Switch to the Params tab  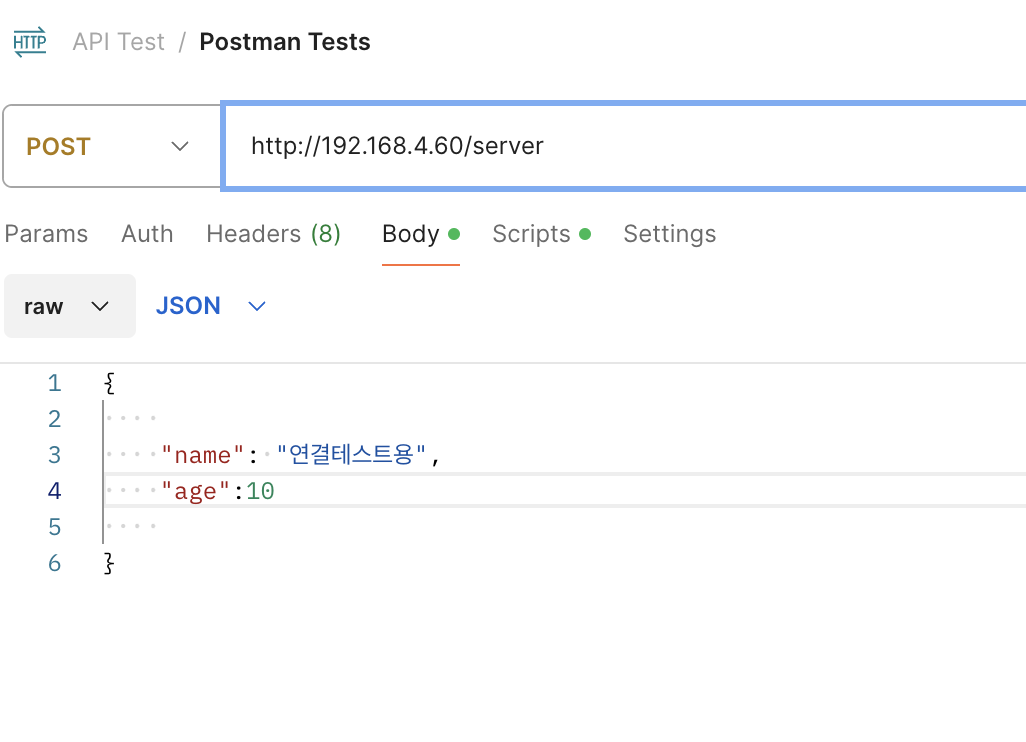[x=46, y=234]
